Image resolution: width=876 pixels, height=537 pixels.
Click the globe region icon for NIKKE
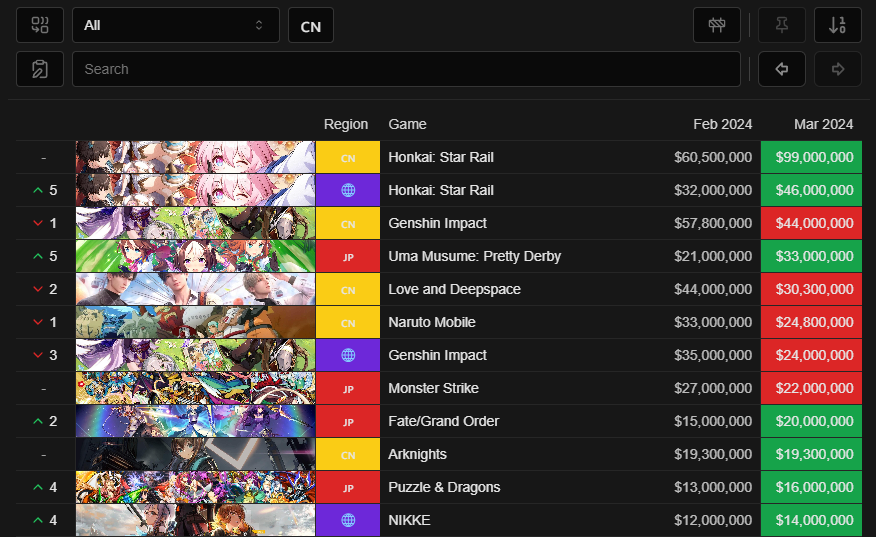coord(348,520)
